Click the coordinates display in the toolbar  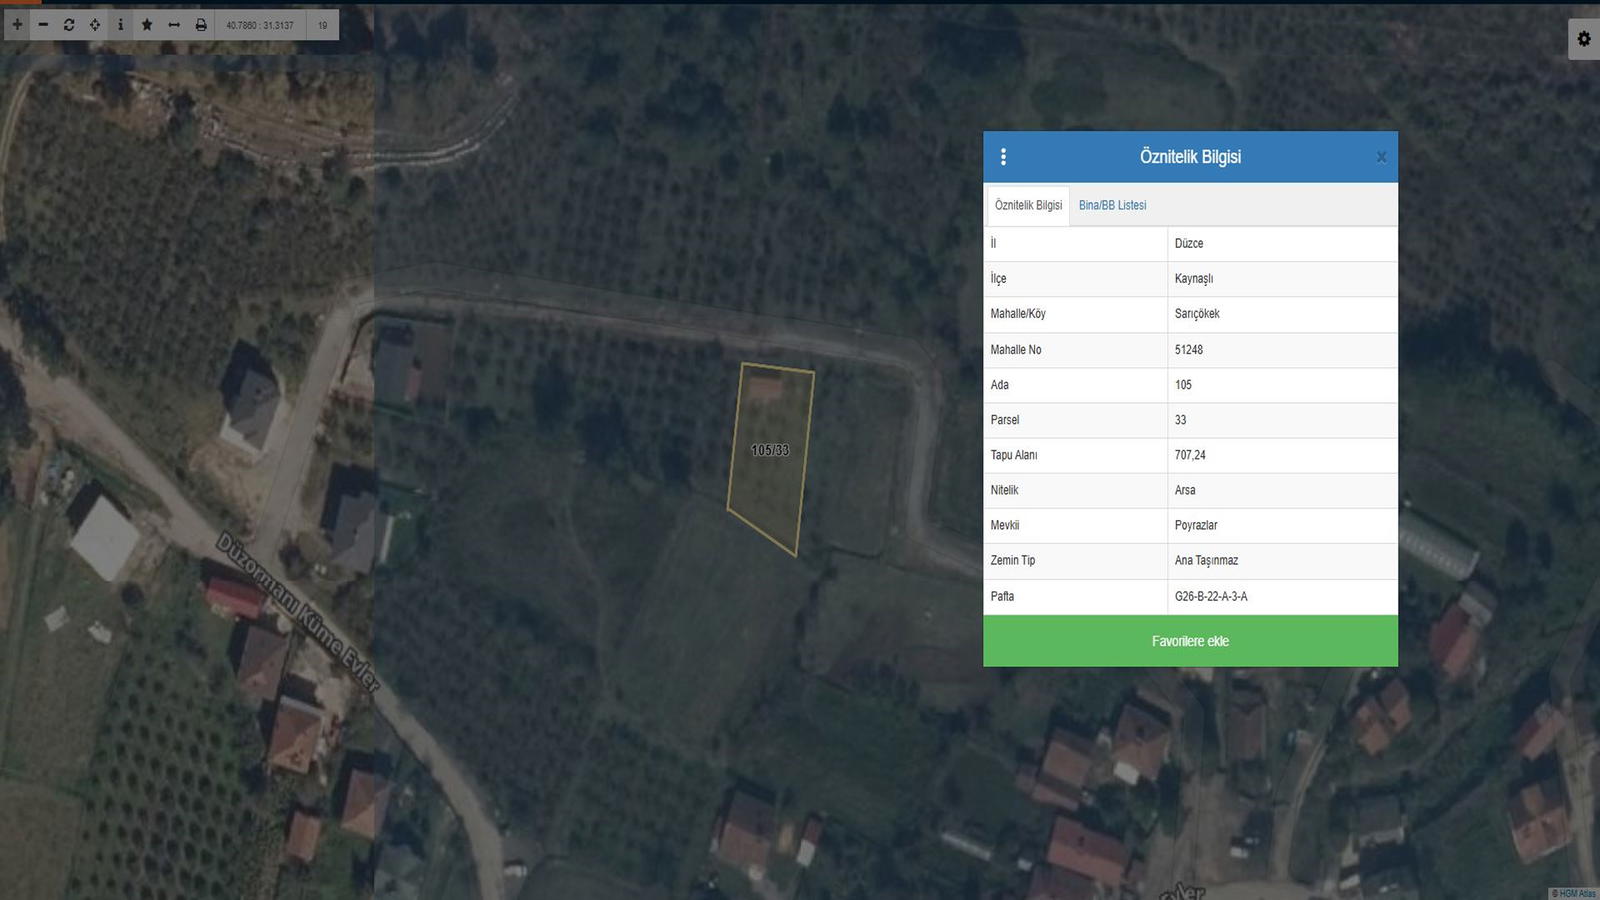pyautogui.click(x=260, y=25)
